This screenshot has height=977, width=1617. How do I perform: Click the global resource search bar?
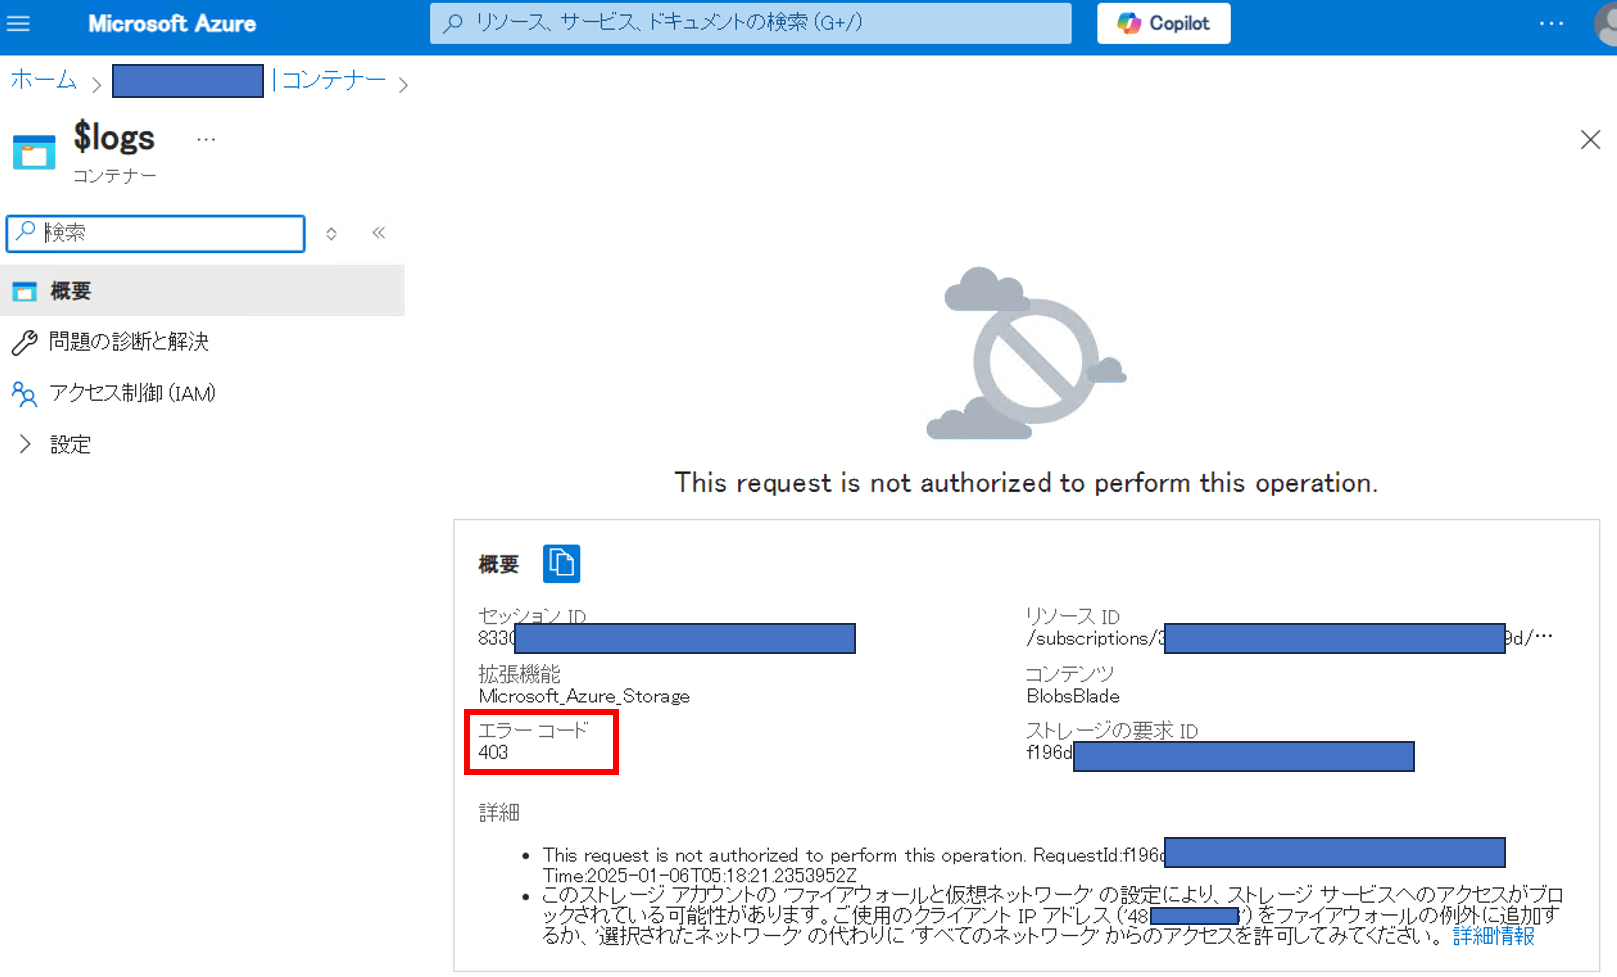750,23
